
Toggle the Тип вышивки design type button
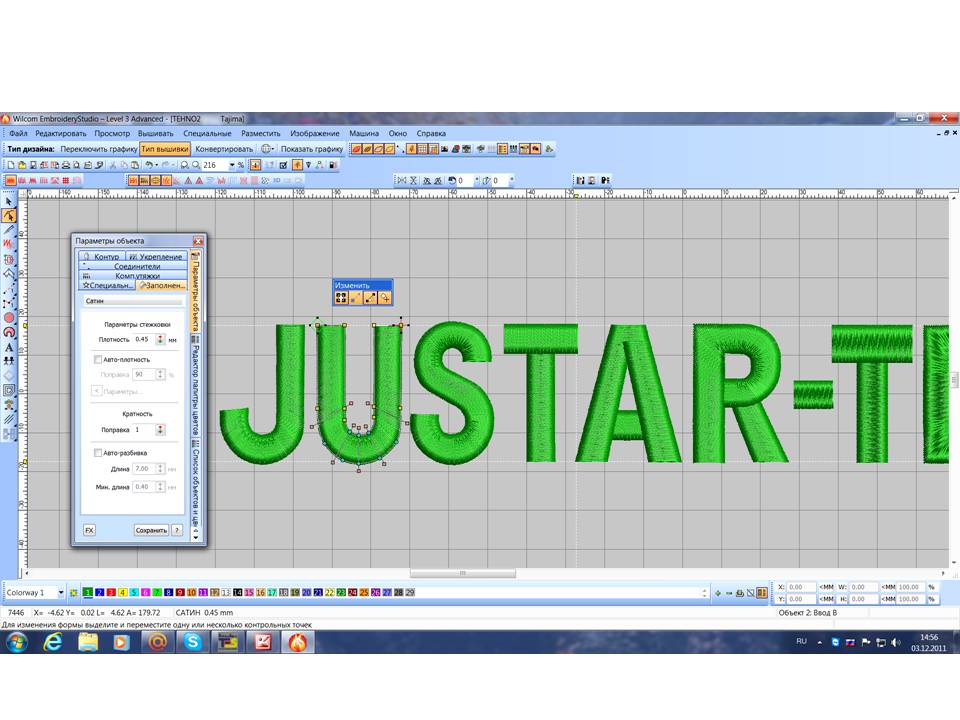(x=165, y=149)
